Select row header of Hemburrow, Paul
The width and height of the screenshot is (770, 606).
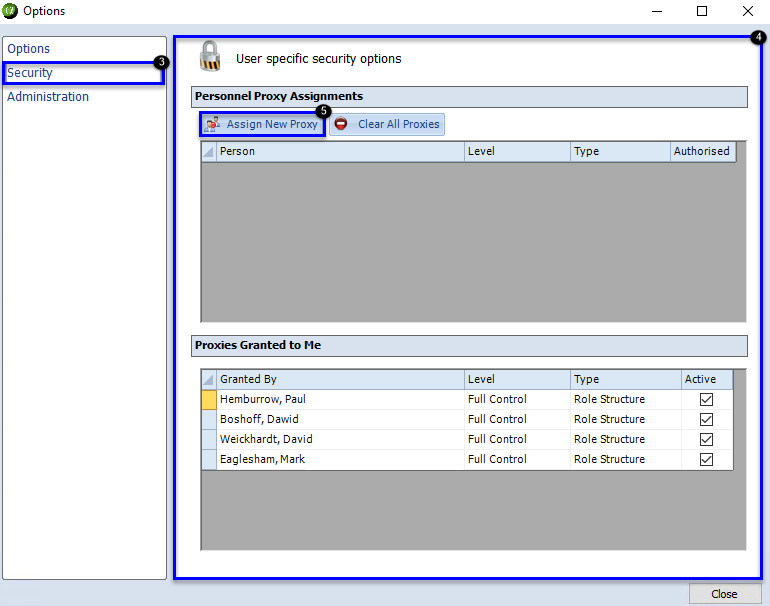click(x=209, y=399)
